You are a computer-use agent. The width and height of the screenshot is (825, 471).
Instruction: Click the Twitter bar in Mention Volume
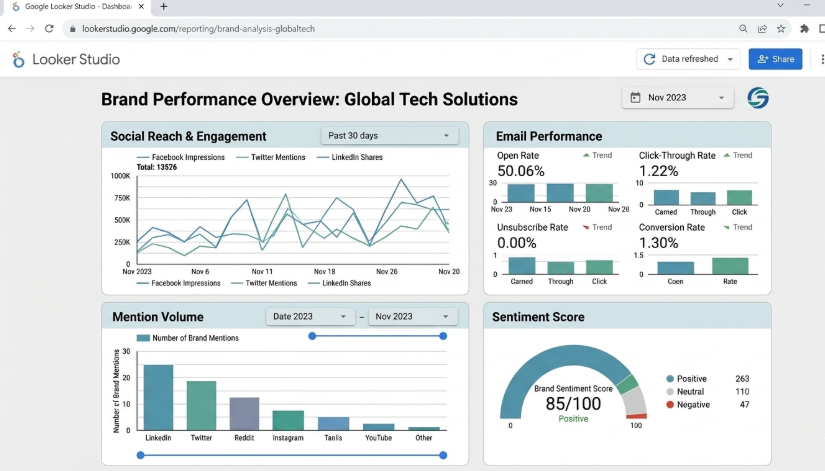(x=202, y=405)
